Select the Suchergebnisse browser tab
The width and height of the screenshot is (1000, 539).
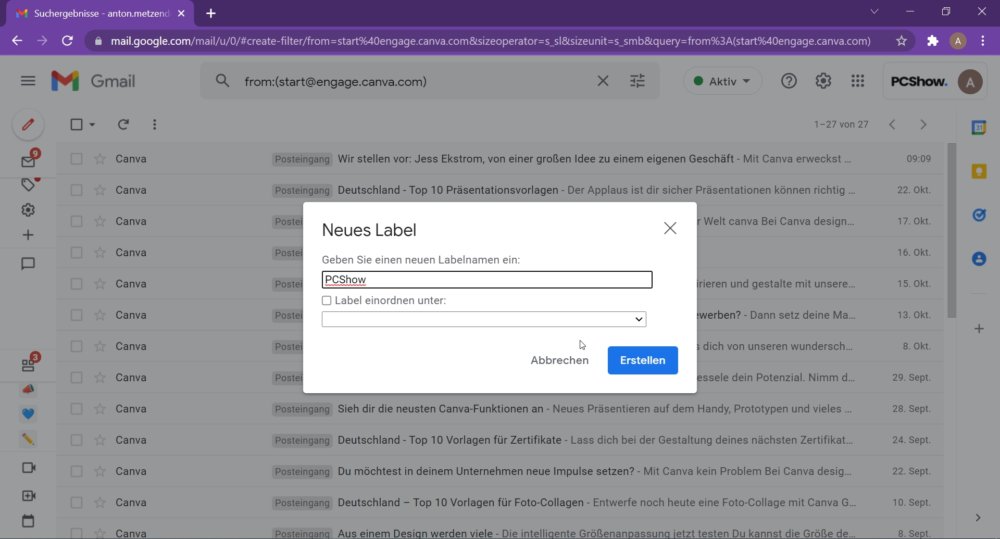tap(102, 13)
